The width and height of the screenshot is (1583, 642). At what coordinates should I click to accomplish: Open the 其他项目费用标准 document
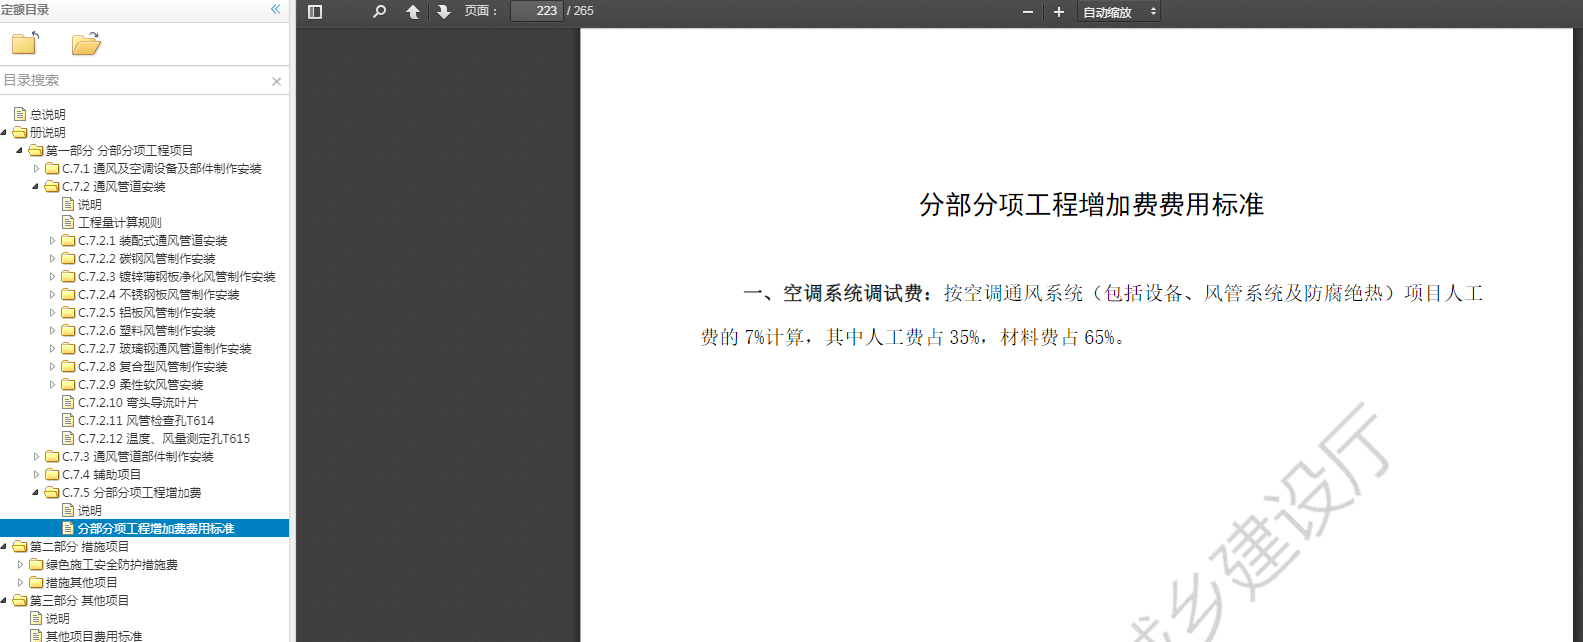pos(93,635)
